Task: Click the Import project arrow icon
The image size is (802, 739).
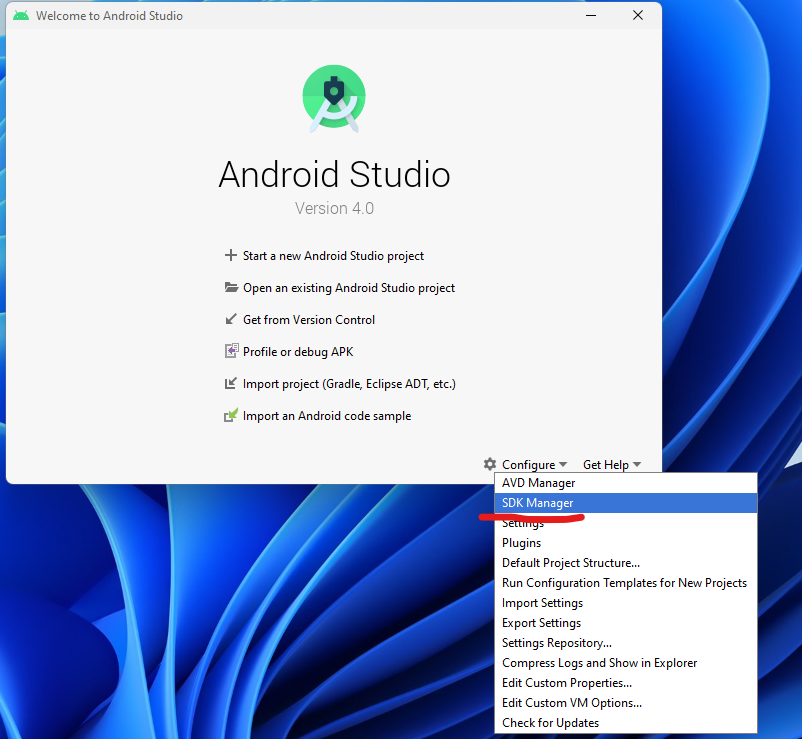Action: pos(231,384)
